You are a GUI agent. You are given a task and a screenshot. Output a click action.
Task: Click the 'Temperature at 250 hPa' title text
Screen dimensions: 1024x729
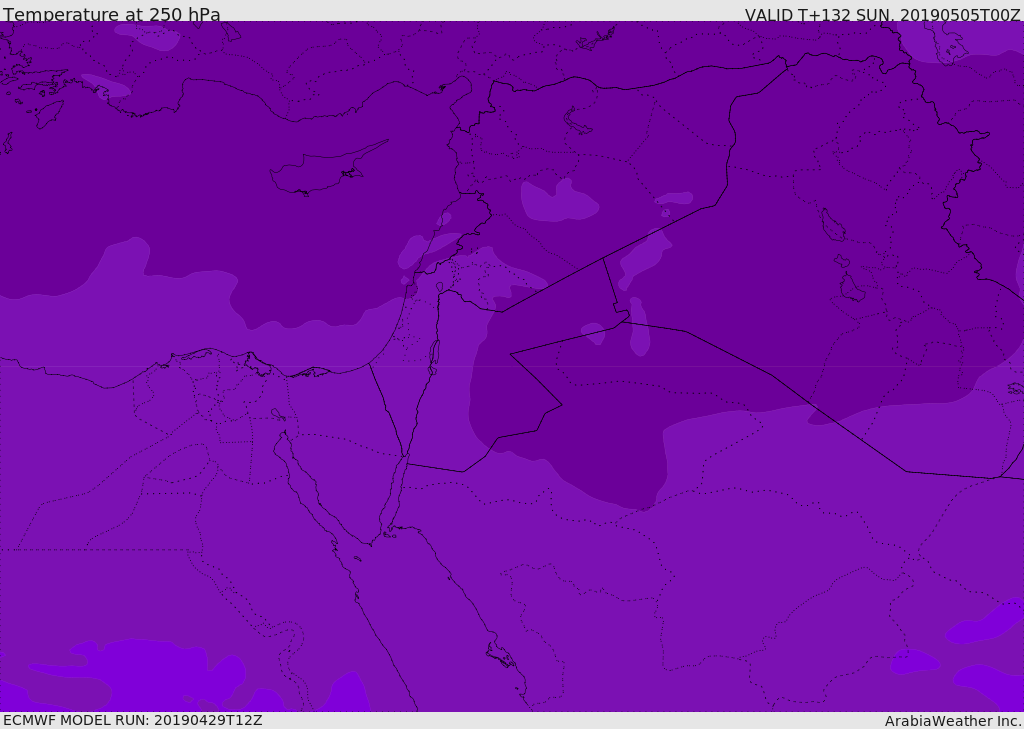pyautogui.click(x=112, y=14)
